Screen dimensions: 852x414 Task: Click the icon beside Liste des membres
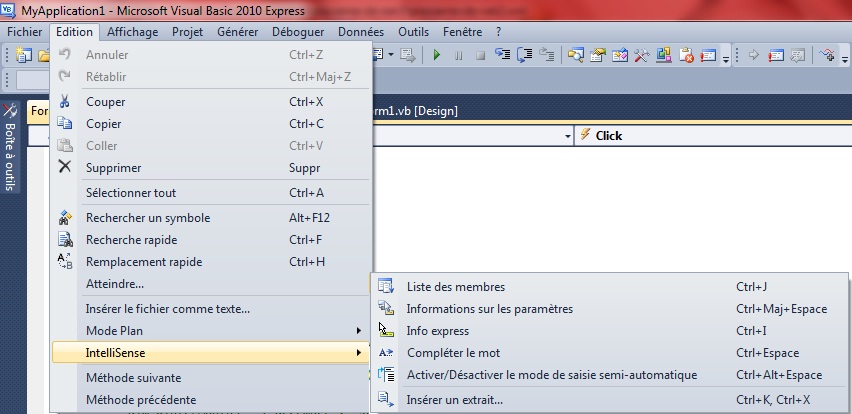pos(386,286)
